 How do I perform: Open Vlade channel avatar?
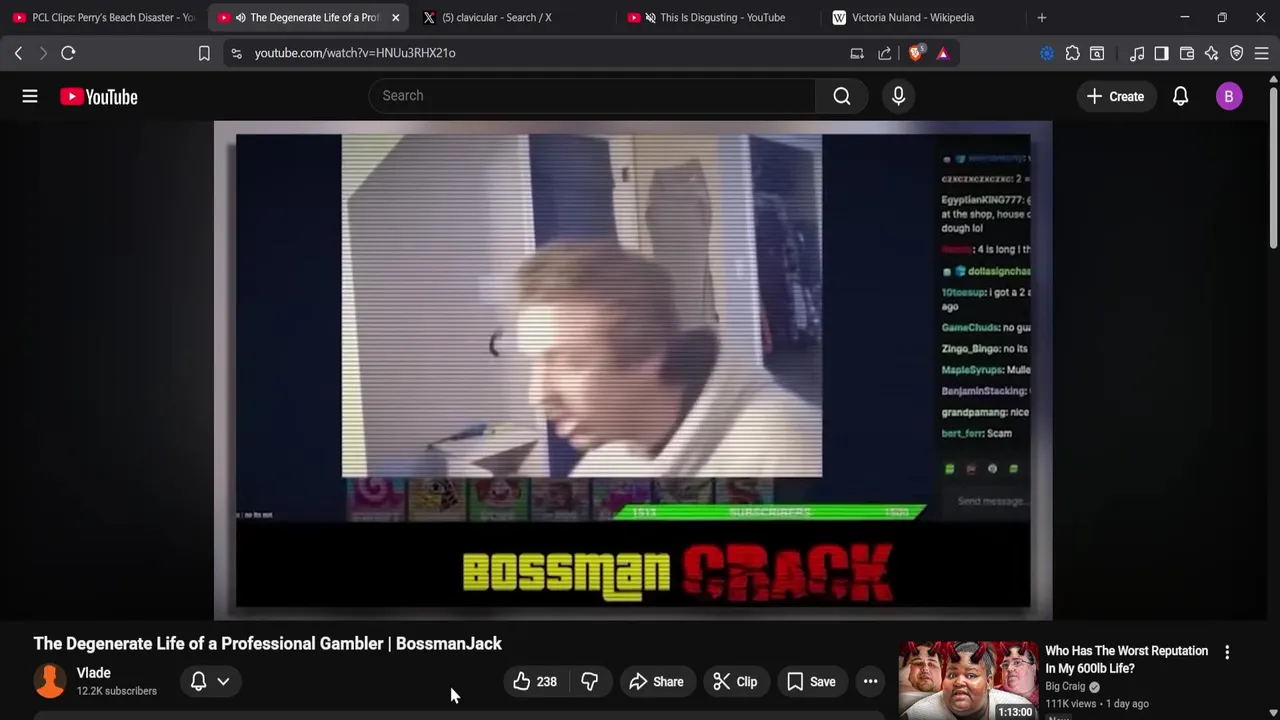tap(50, 681)
